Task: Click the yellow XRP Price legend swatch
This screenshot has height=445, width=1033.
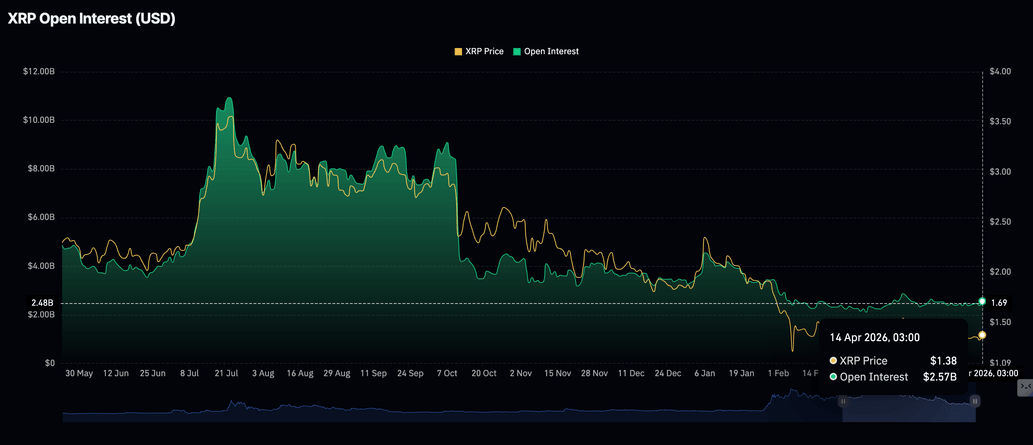Action: 459,51
